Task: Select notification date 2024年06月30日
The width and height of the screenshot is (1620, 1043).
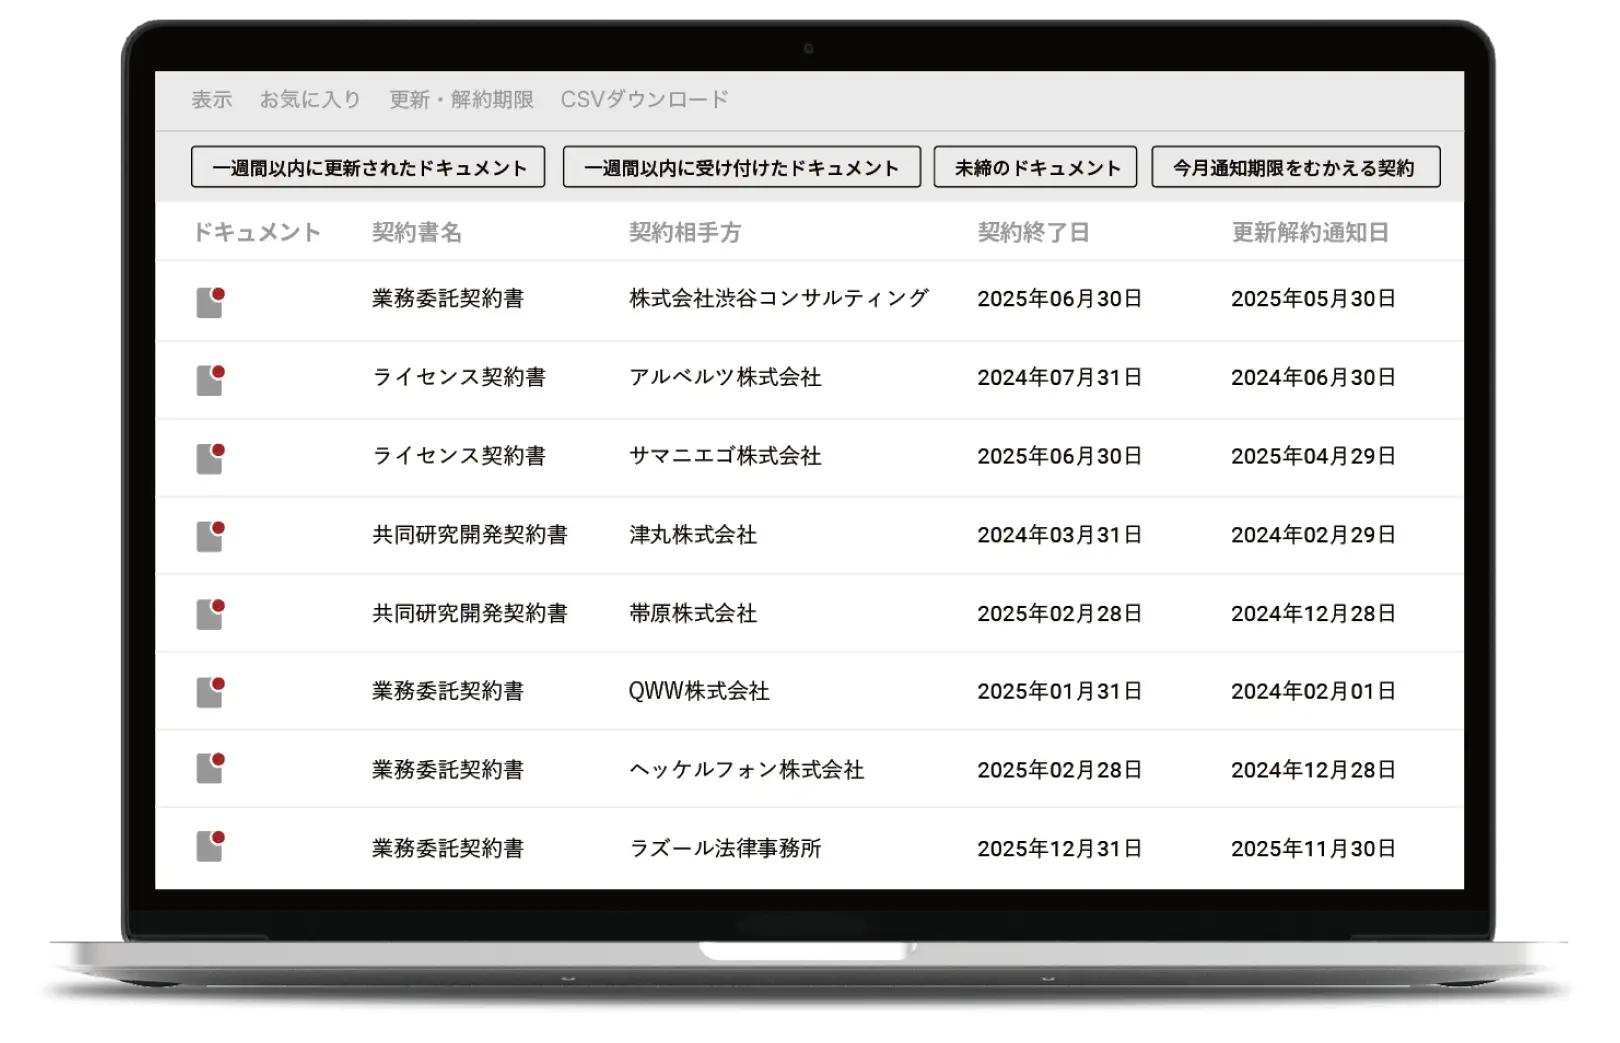Action: [1313, 377]
